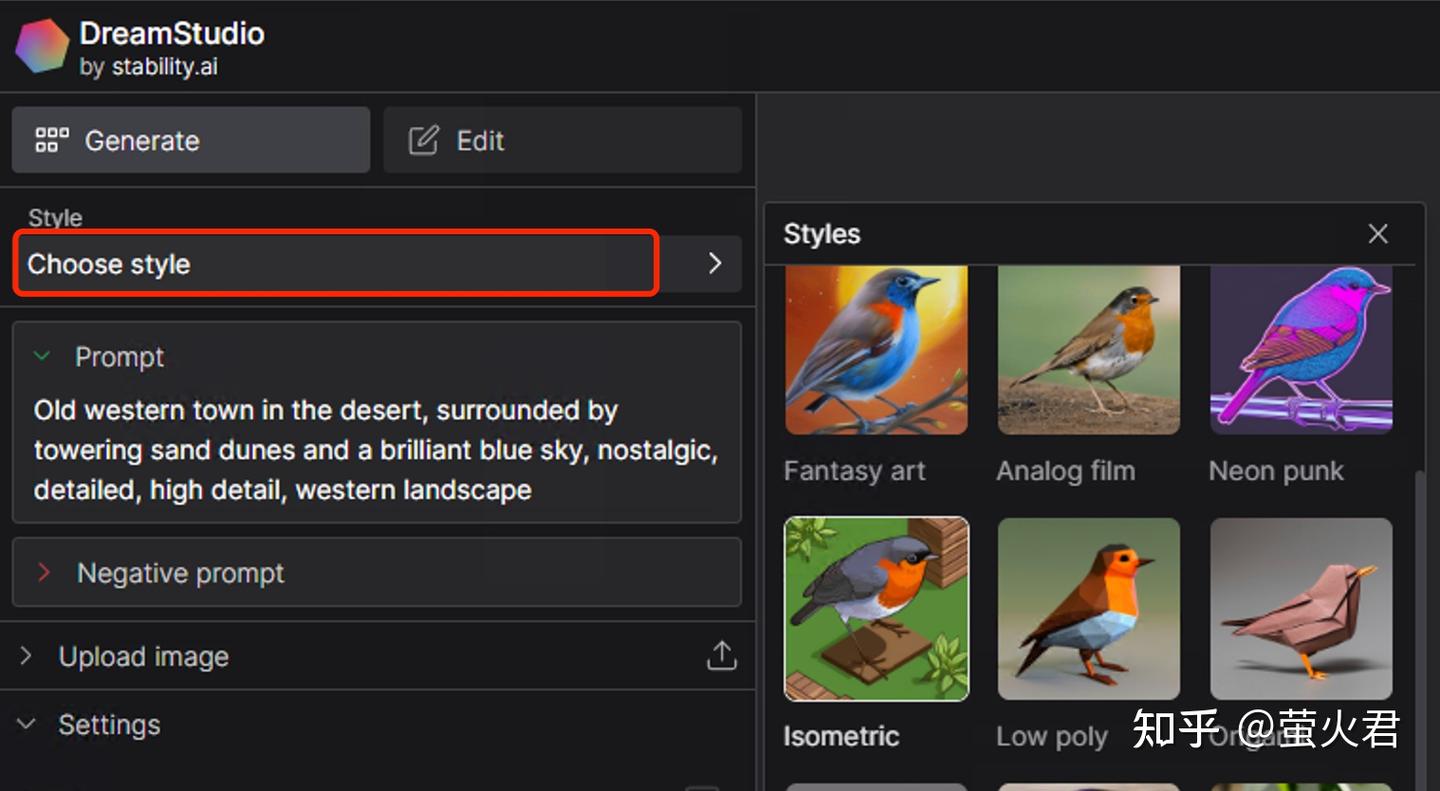The width and height of the screenshot is (1440, 791).
Task: Select the Low poly style
Action: [1088, 608]
